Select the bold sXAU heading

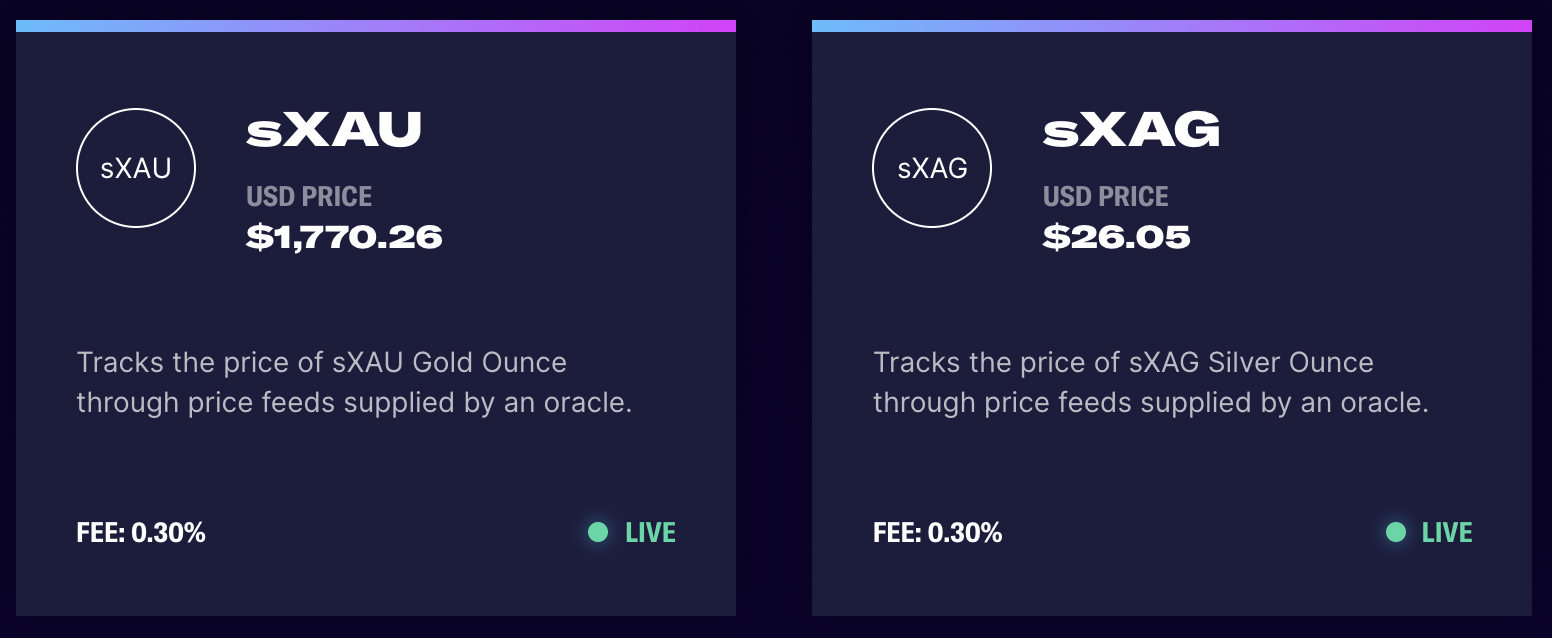tap(334, 131)
